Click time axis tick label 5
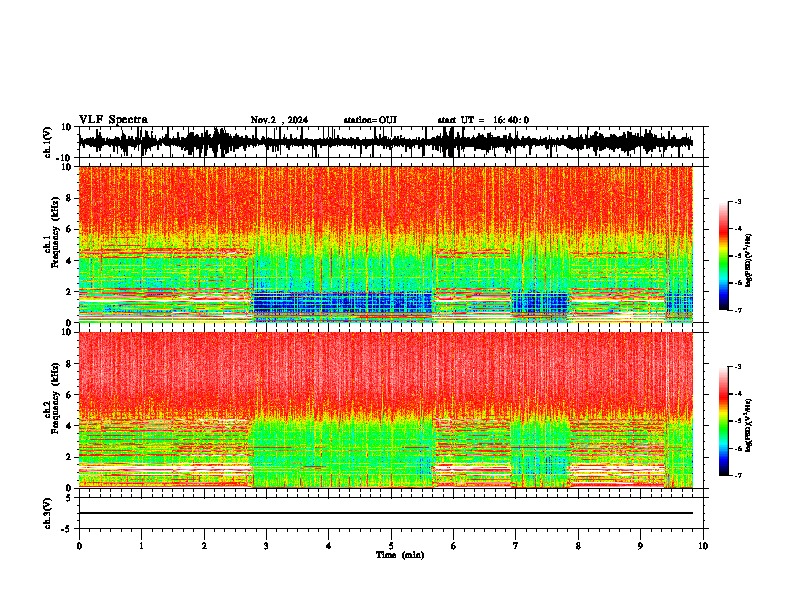Viewport: 792px width, 612px height. (391, 546)
